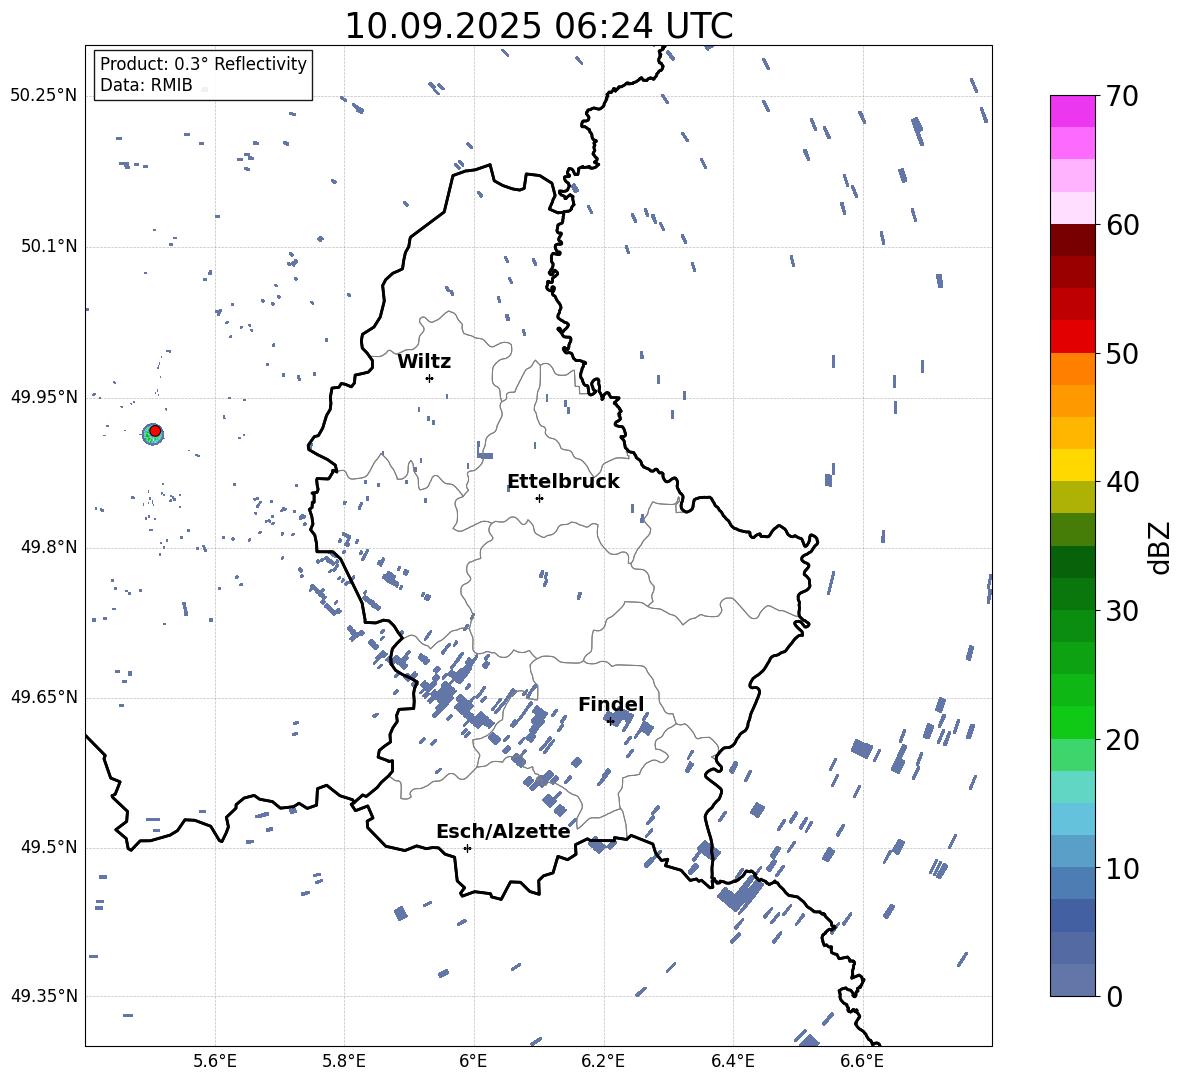Click the Ettelbruck station cross marker
The image size is (1184, 1081).
click(539, 498)
